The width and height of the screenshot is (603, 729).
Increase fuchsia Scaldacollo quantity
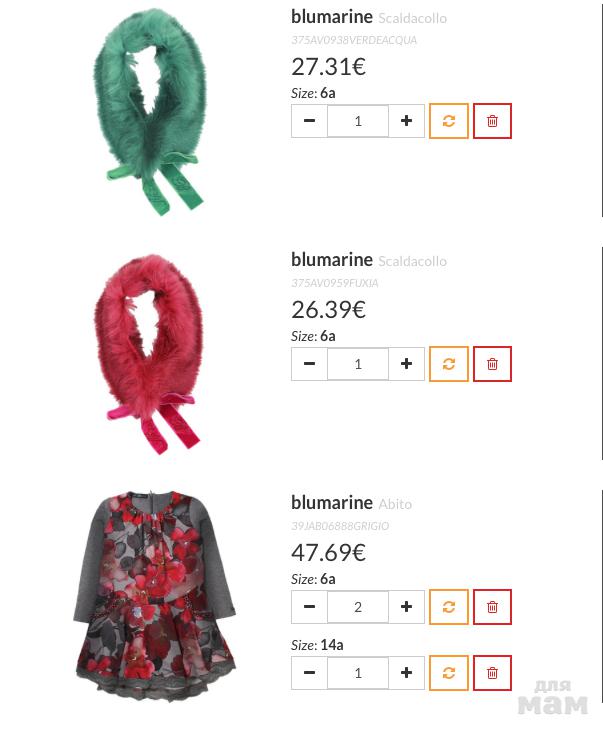pyautogui.click(x=406, y=364)
